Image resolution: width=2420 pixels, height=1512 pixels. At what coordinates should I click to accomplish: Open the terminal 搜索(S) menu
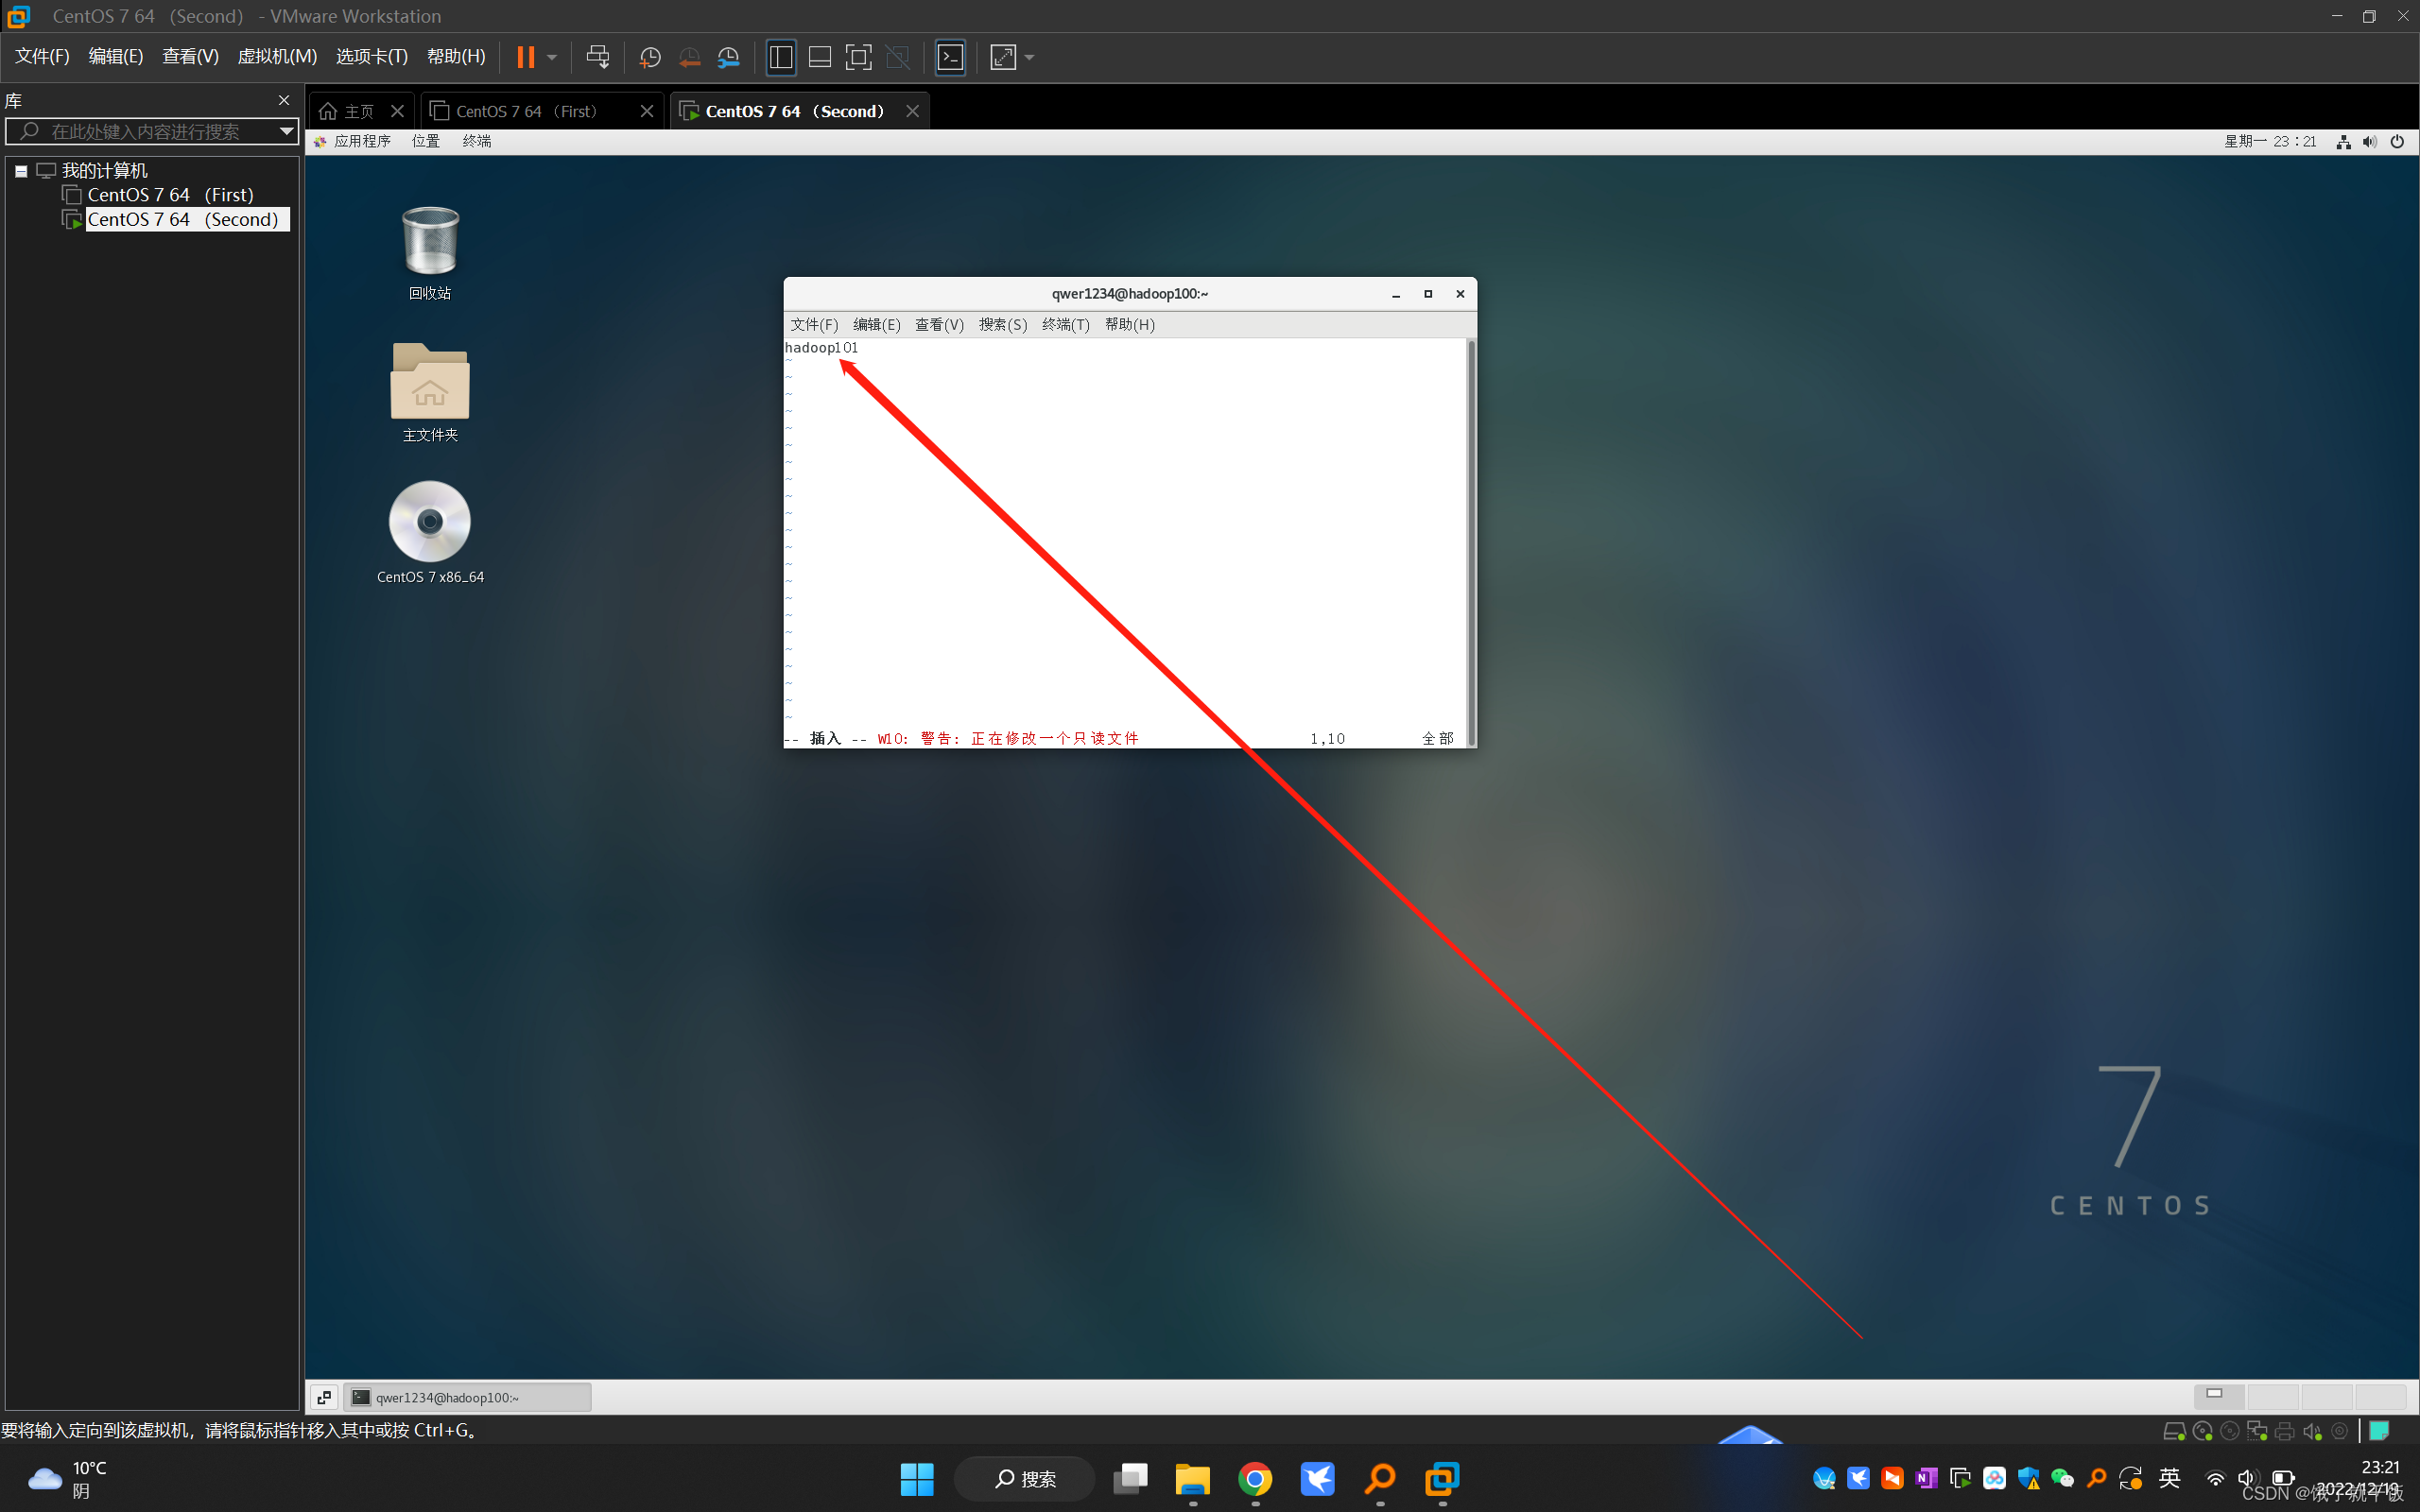pyautogui.click(x=1003, y=324)
